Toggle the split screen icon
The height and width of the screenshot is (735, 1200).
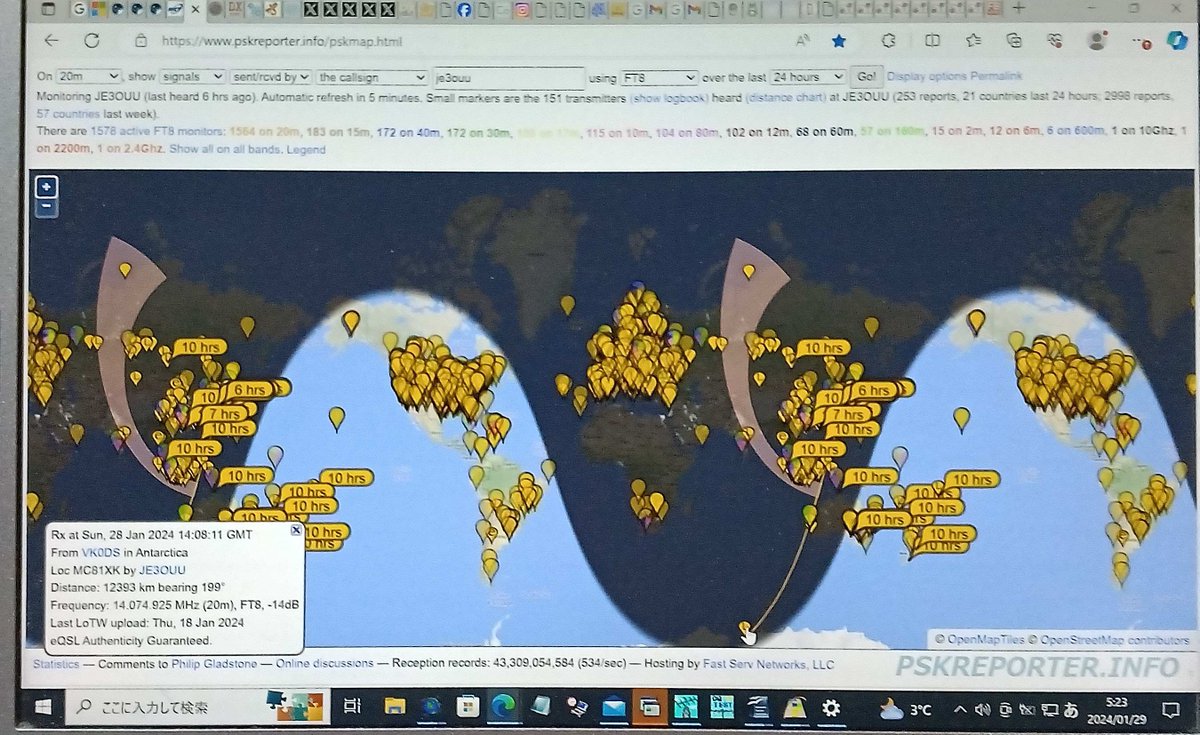(x=932, y=41)
